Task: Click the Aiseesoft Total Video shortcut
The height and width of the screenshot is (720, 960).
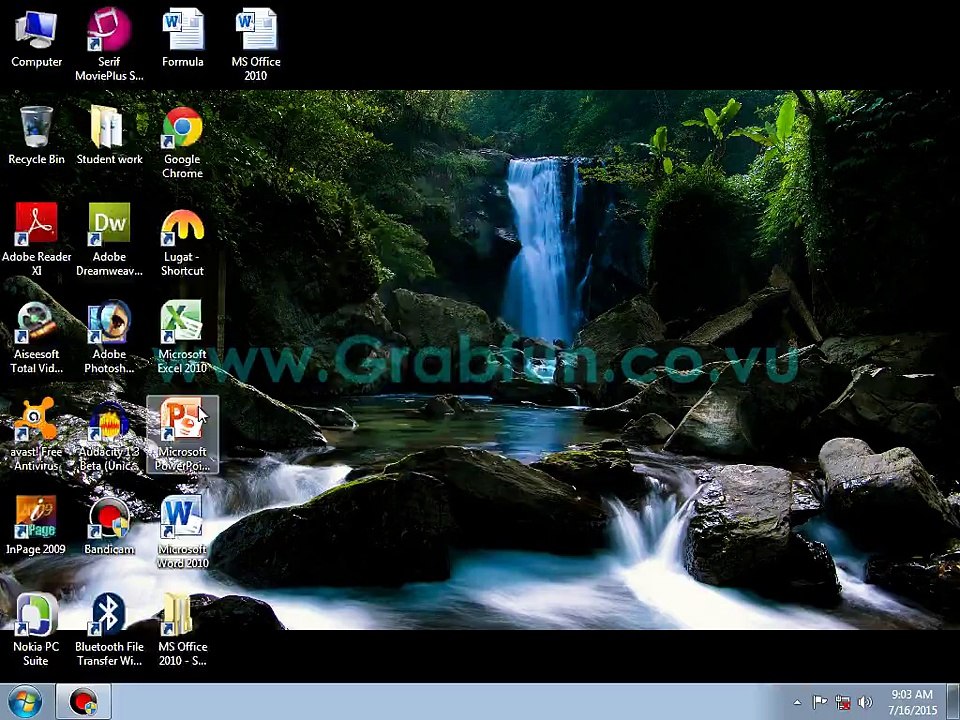Action: click(36, 337)
